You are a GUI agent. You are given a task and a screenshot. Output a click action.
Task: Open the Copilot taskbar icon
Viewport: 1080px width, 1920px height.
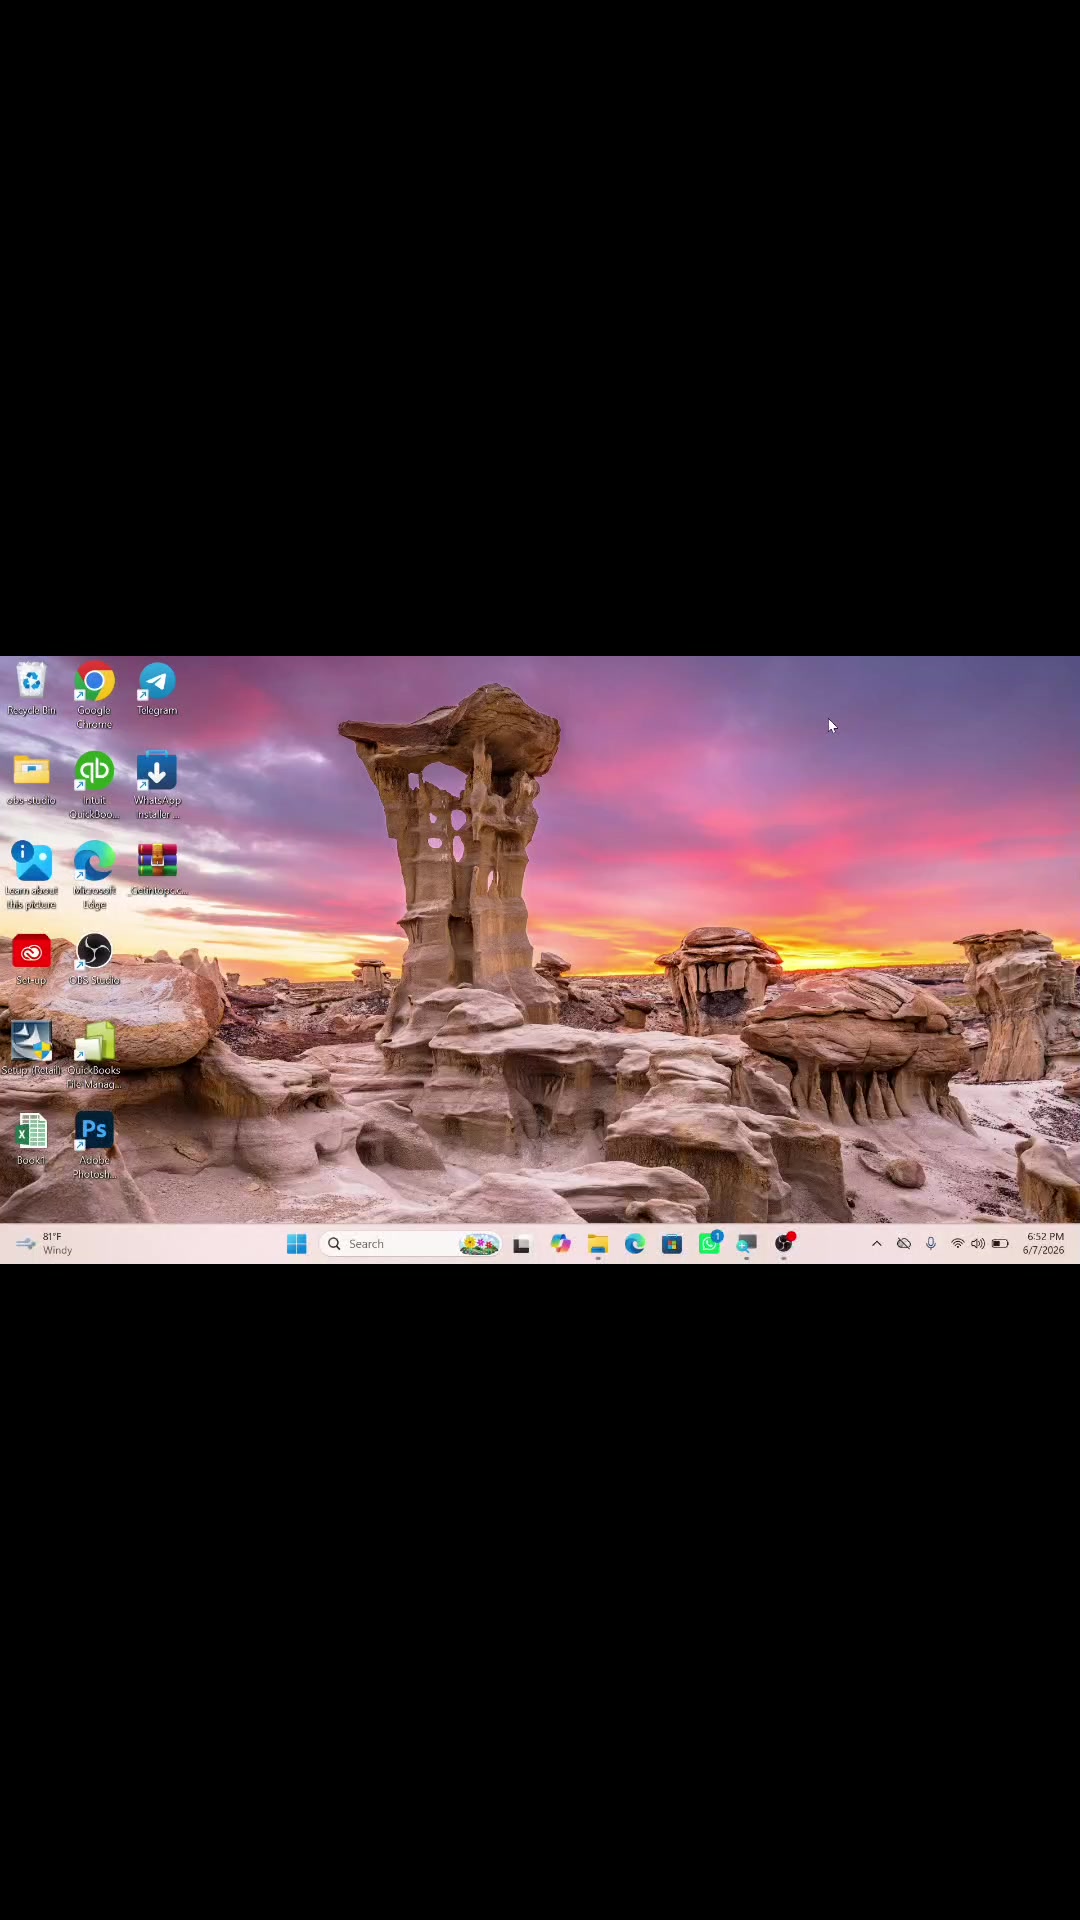(x=560, y=1244)
